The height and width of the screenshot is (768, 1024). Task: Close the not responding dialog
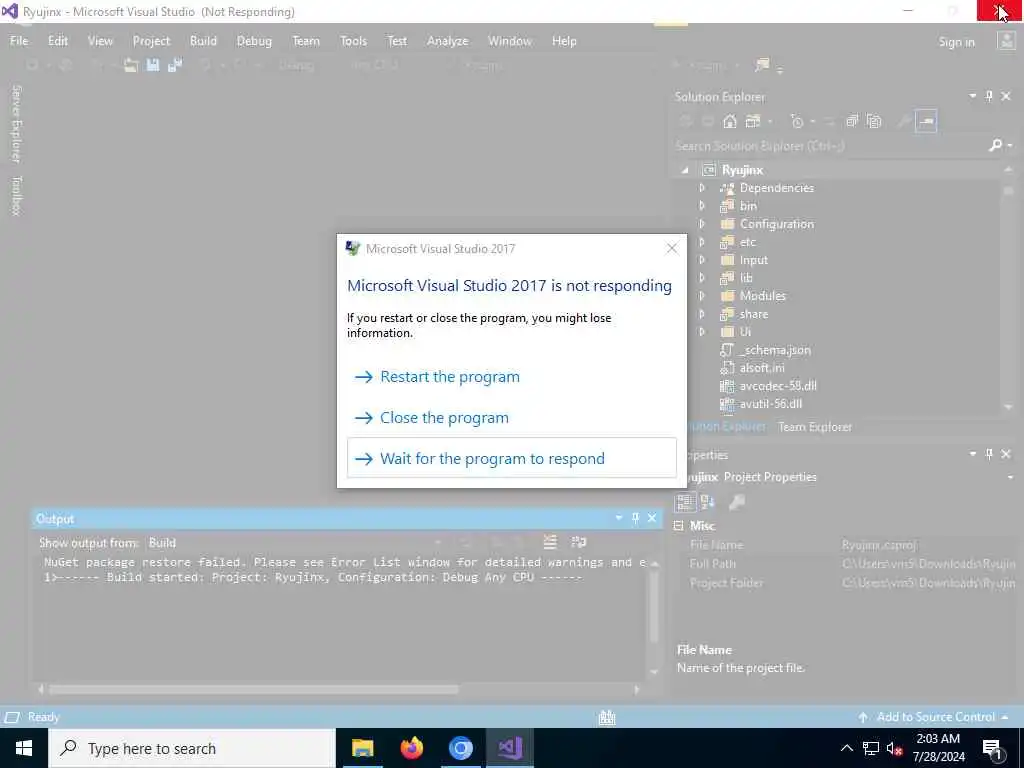click(672, 249)
